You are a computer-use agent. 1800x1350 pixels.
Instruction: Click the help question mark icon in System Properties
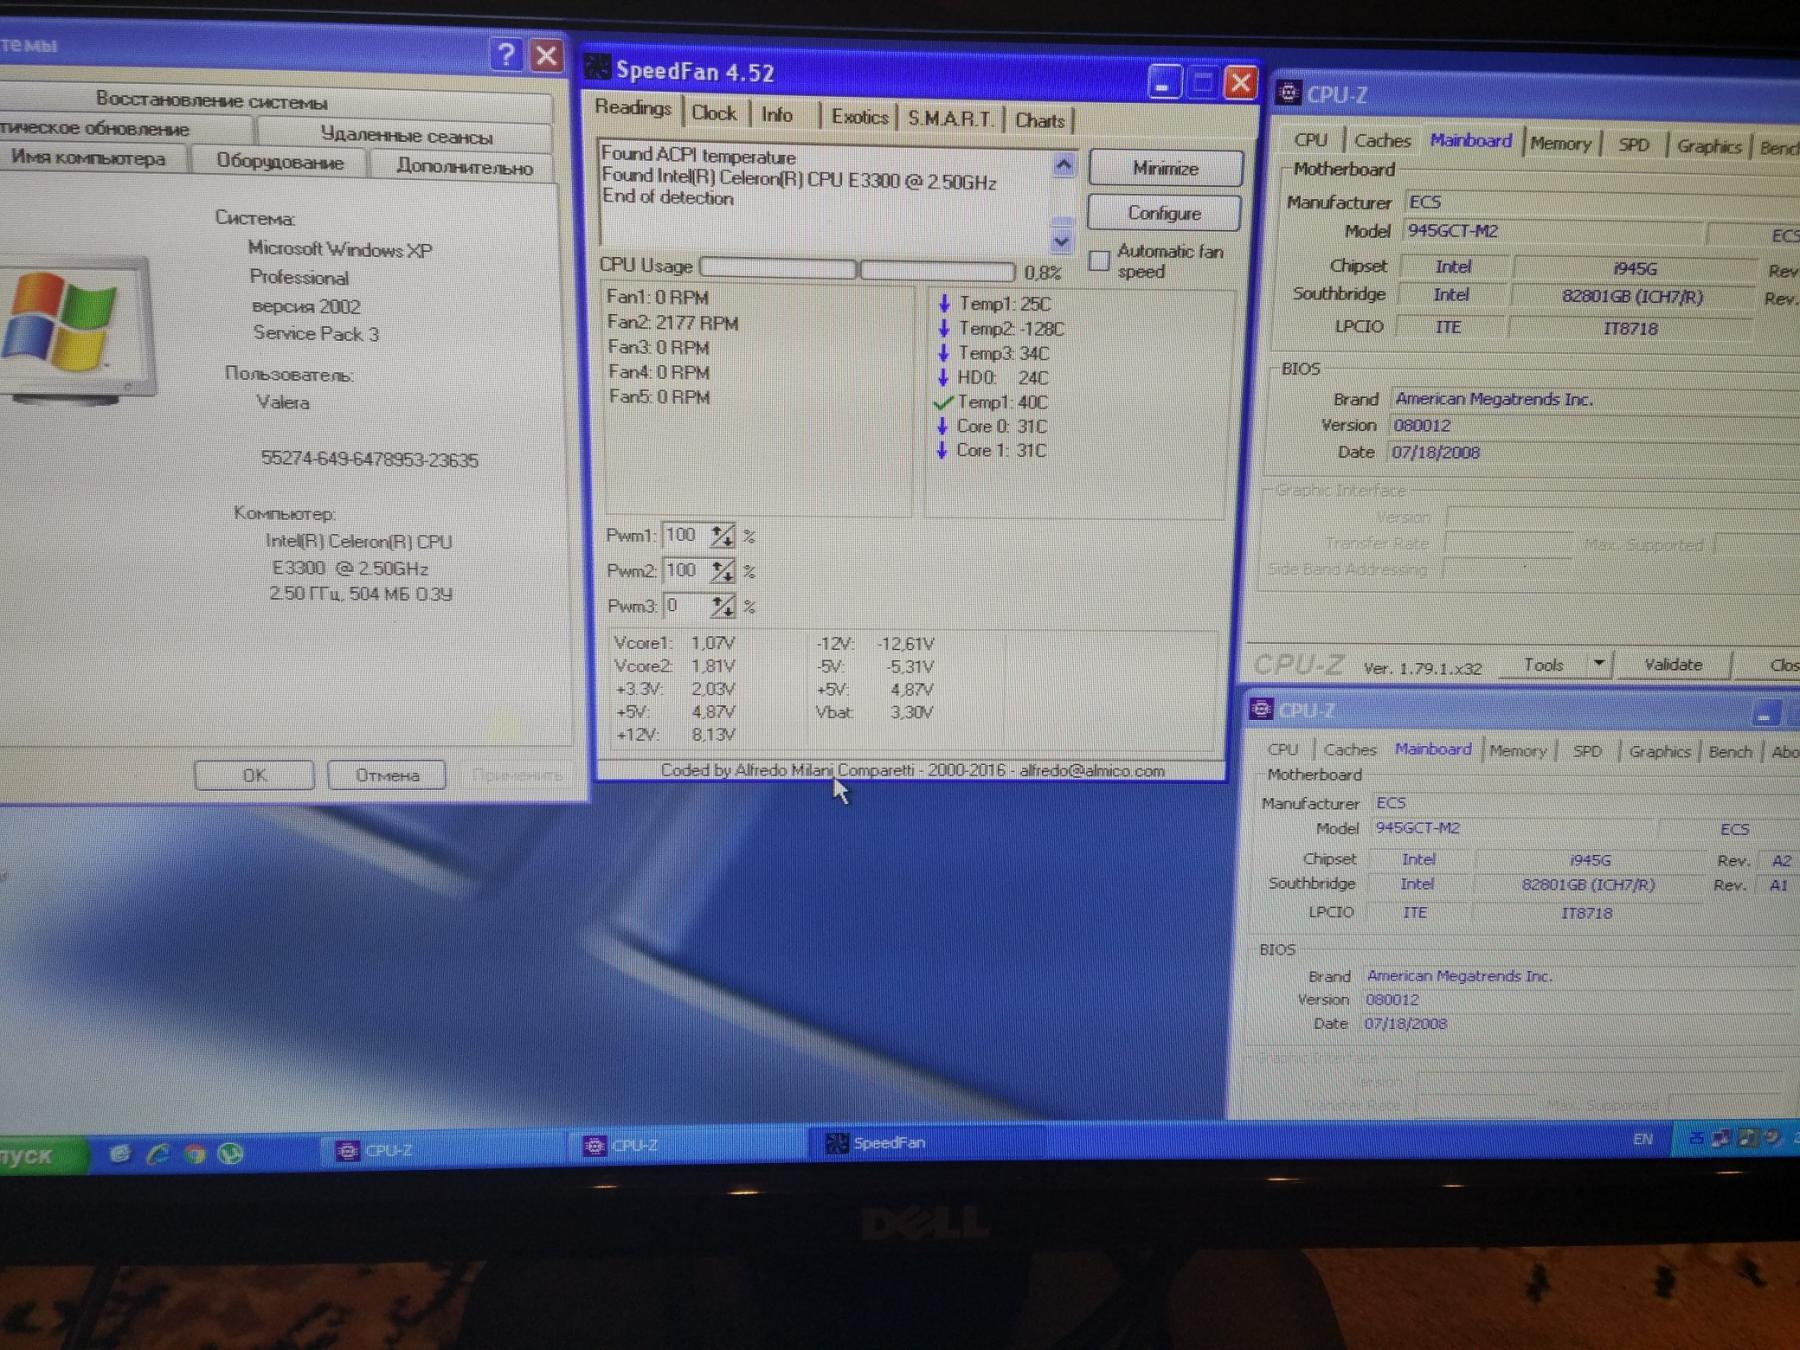[x=506, y=53]
